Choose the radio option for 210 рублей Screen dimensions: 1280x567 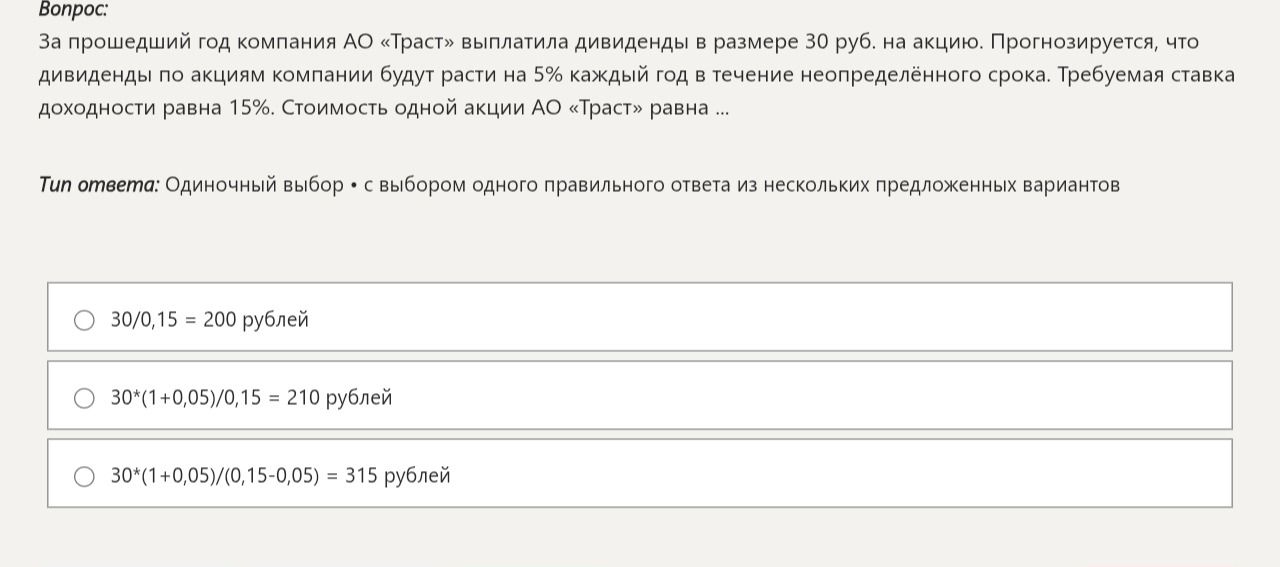click(x=85, y=398)
